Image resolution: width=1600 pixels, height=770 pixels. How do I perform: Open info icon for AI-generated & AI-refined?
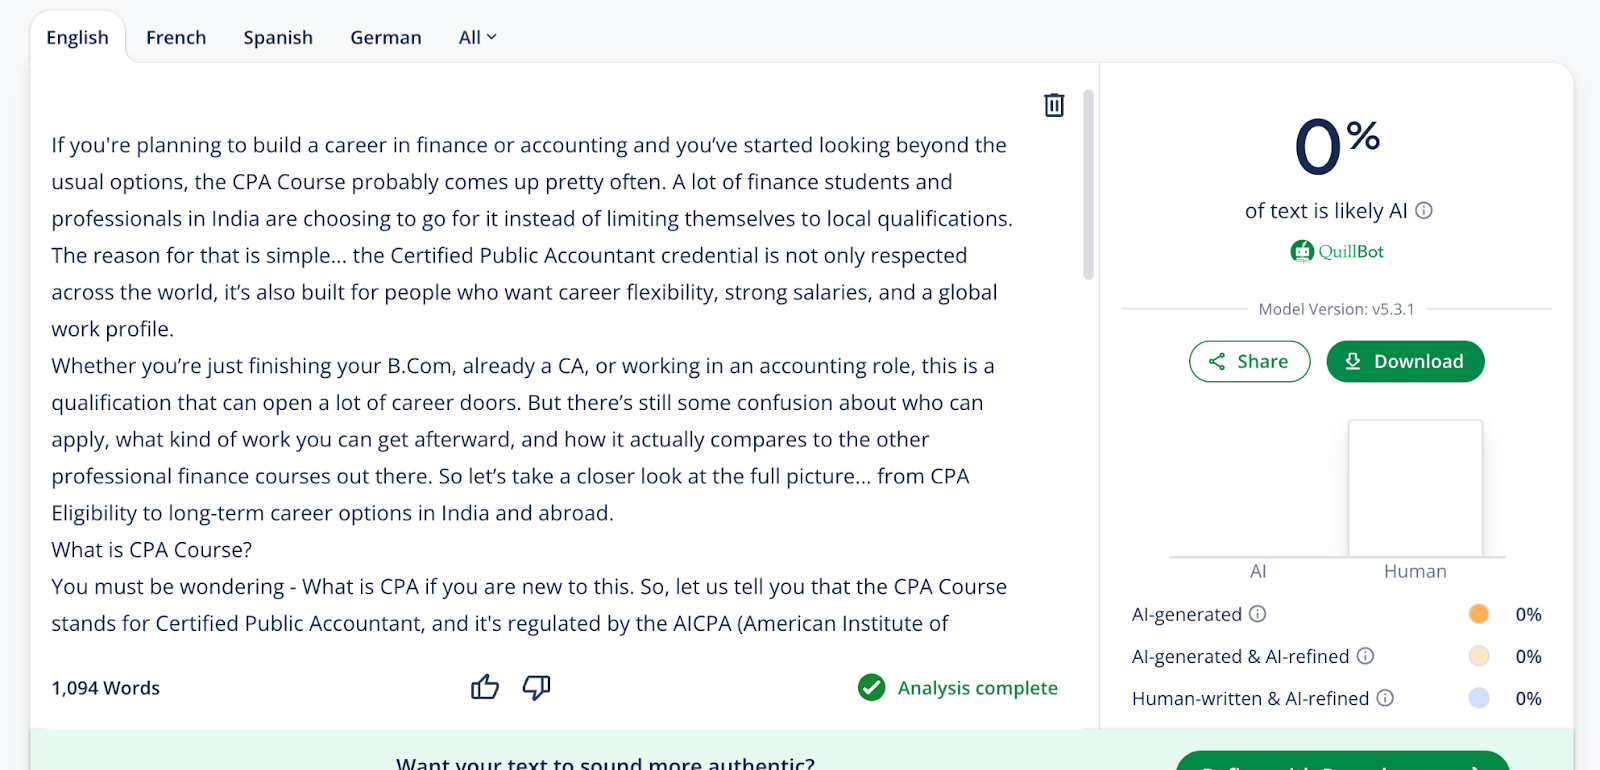click(1365, 656)
